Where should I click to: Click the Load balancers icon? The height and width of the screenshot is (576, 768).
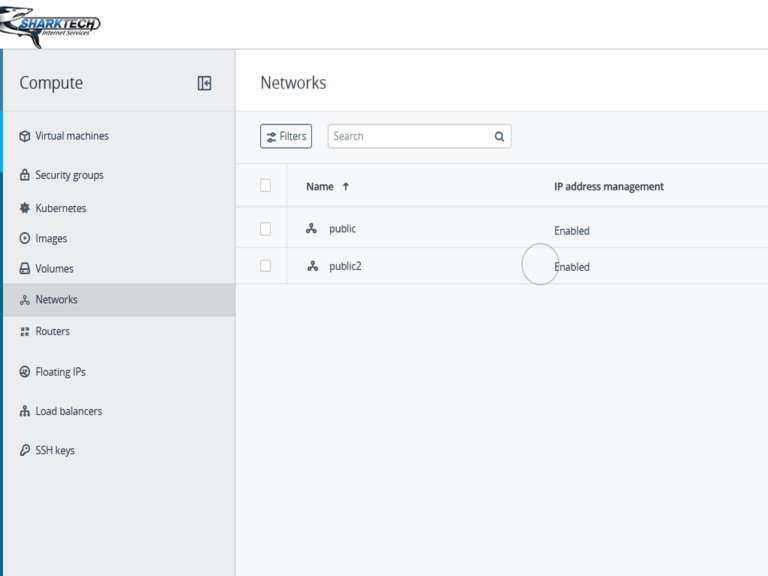[25, 411]
